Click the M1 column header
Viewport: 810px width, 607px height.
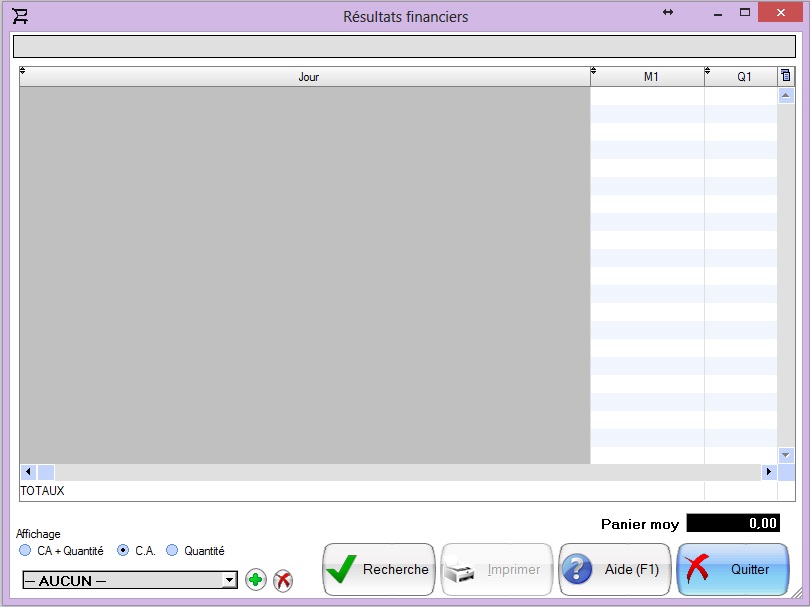tap(650, 77)
